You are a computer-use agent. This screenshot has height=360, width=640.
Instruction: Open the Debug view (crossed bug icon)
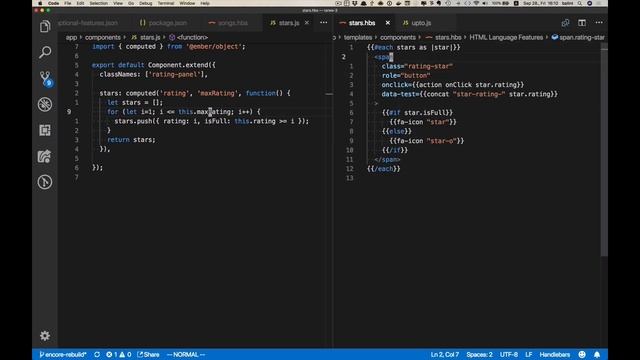tap(45, 104)
